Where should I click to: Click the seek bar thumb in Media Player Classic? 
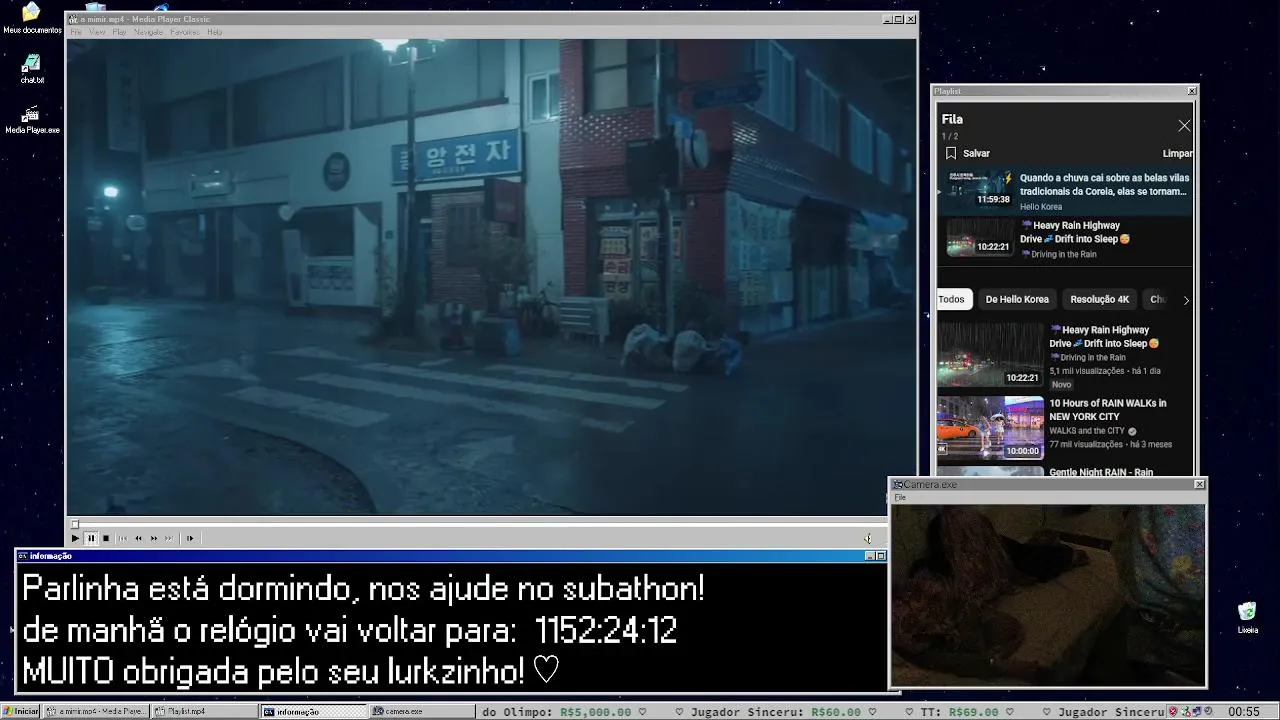pyautogui.click(x=74, y=524)
